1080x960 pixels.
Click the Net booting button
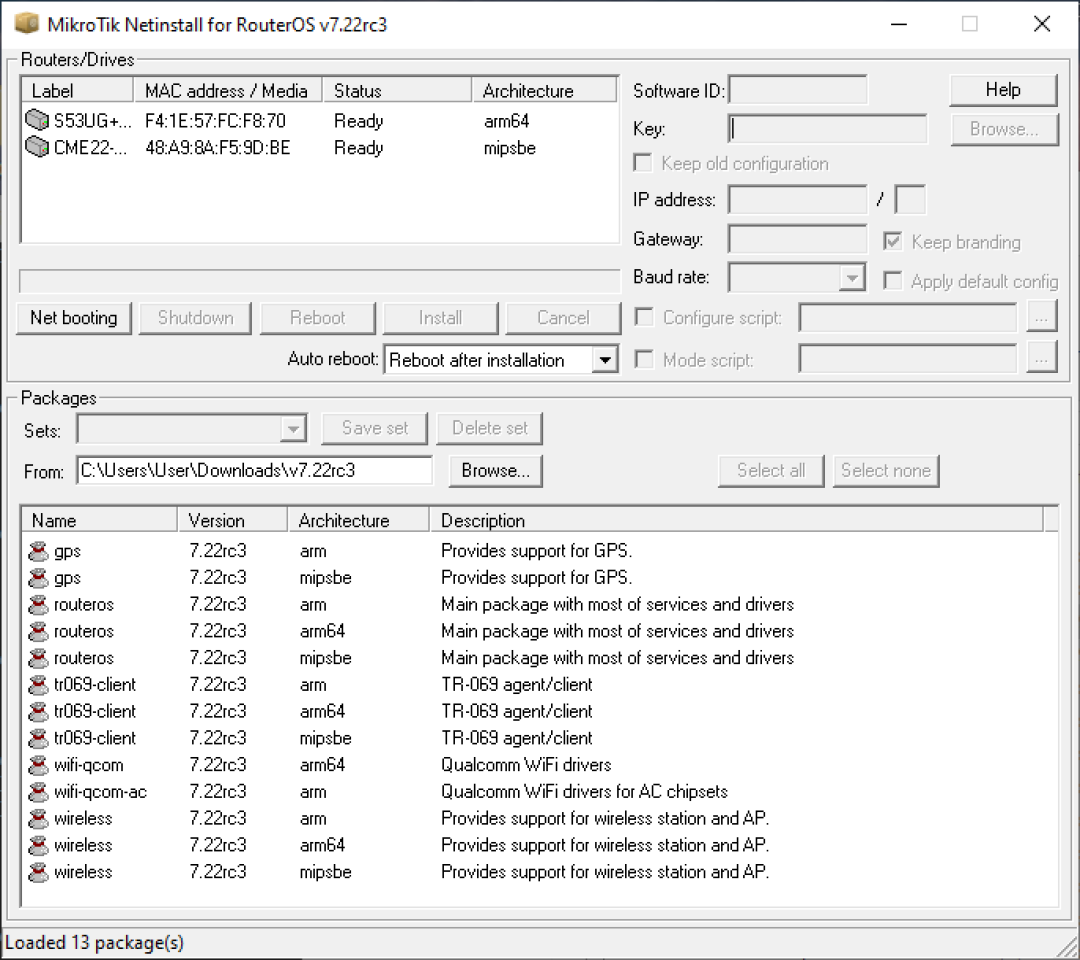pyautogui.click(x=74, y=317)
